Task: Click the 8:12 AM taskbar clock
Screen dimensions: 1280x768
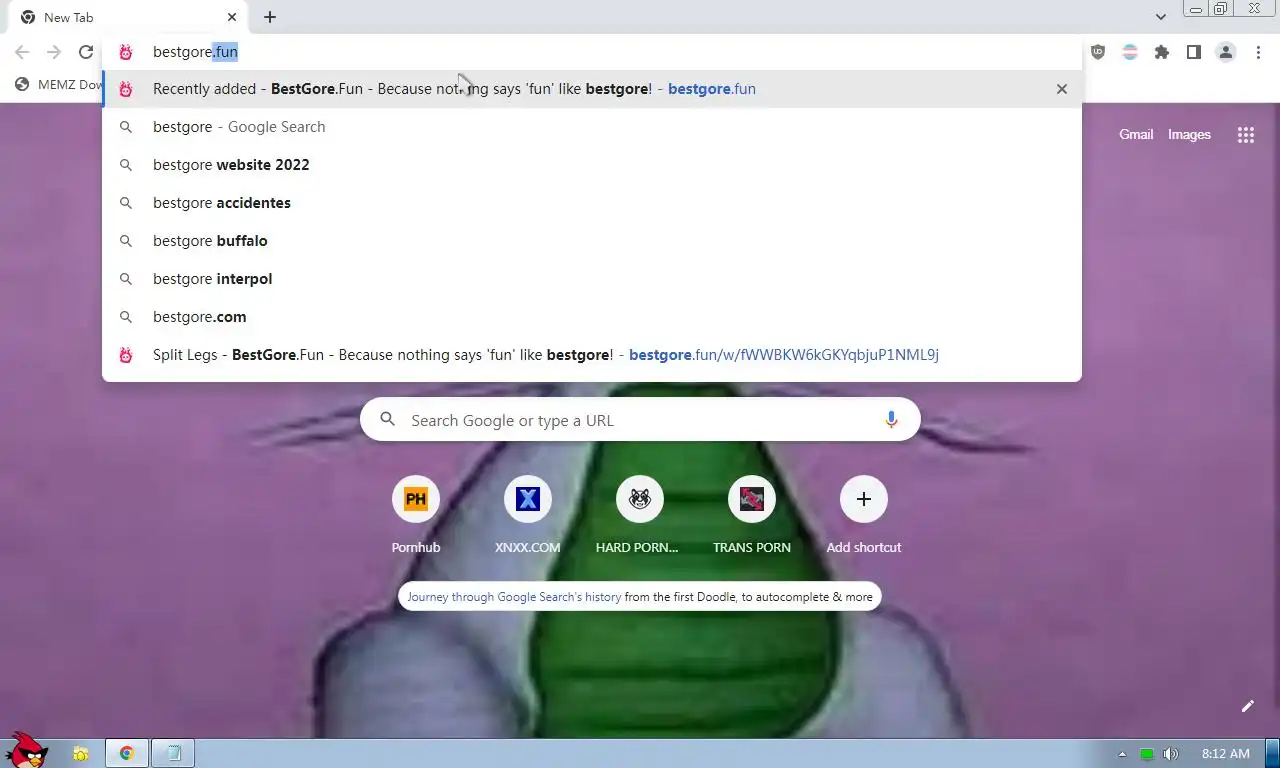Action: [1225, 754]
